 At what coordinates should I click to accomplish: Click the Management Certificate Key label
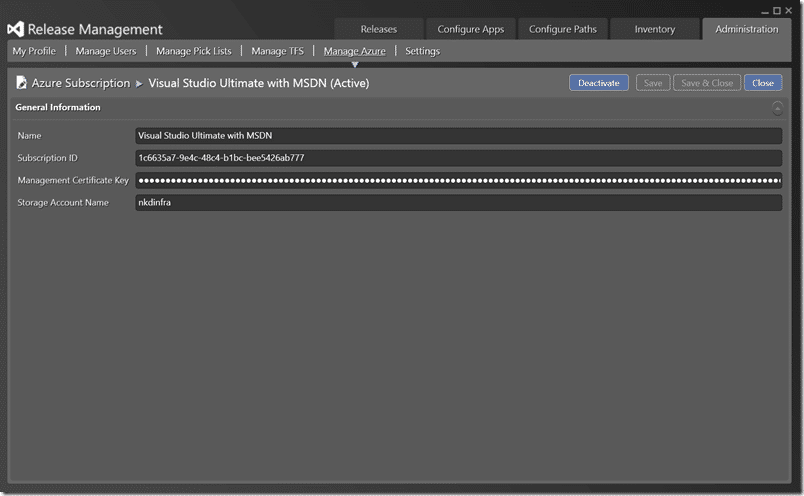(x=73, y=180)
